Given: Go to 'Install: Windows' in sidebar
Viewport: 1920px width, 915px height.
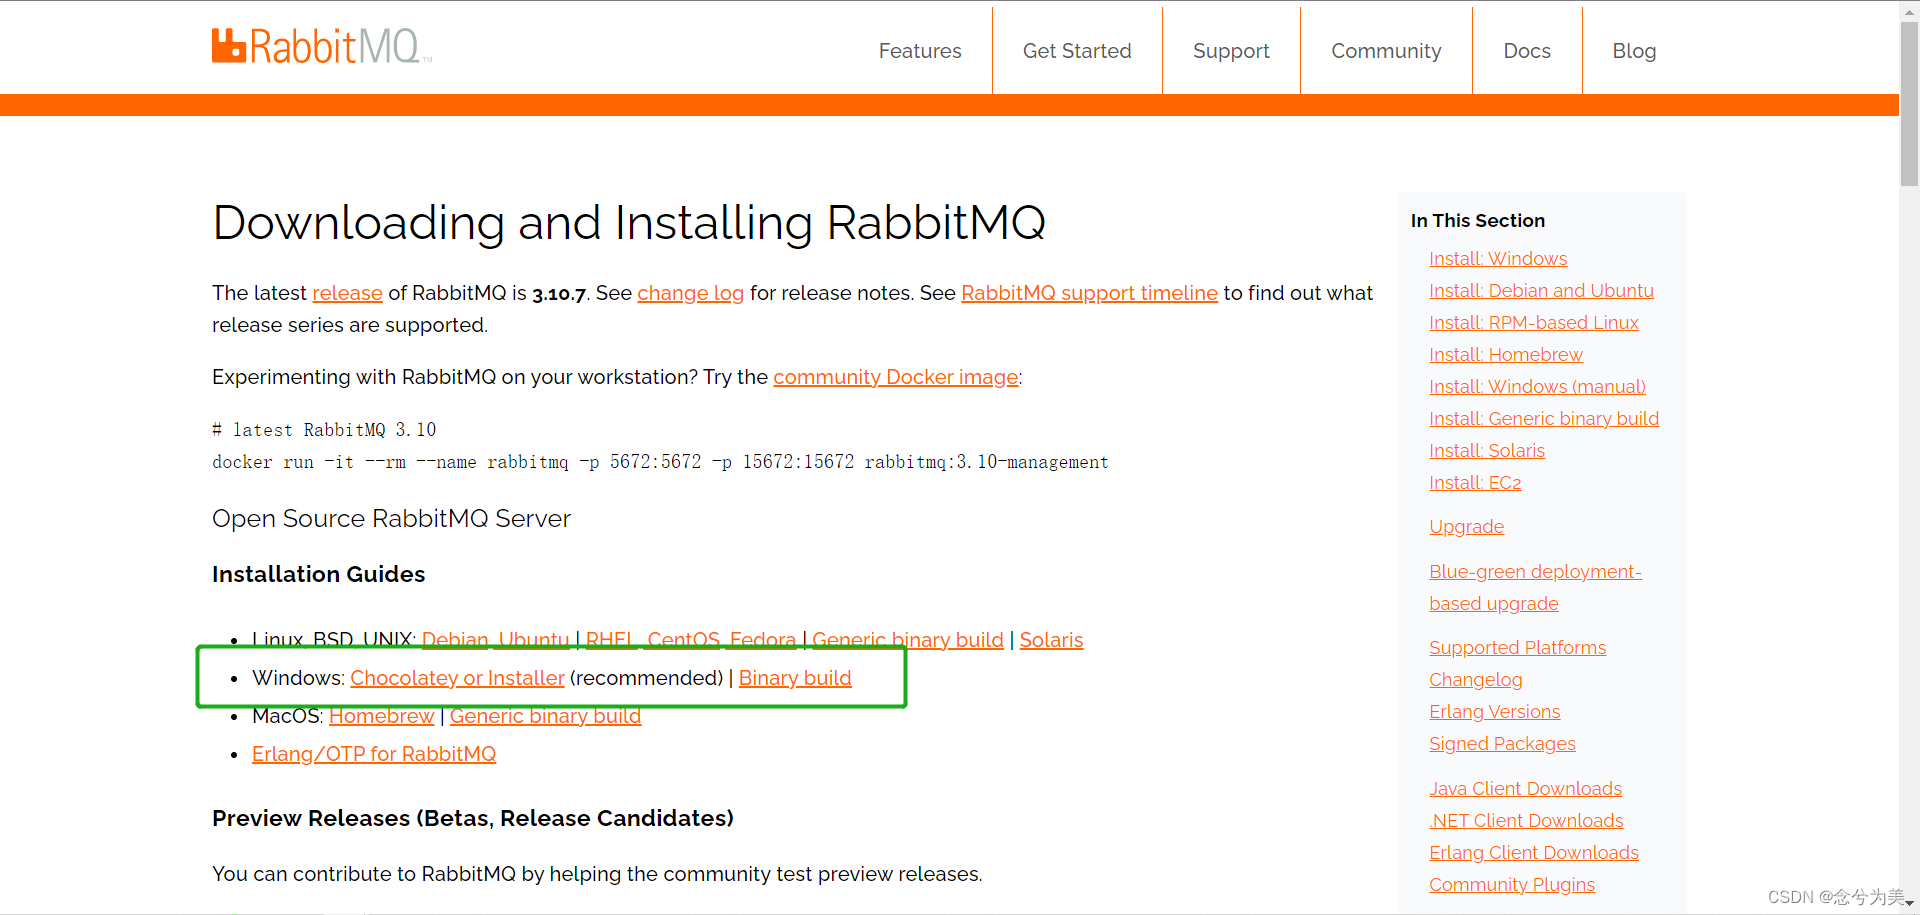Looking at the screenshot, I should [1498, 259].
